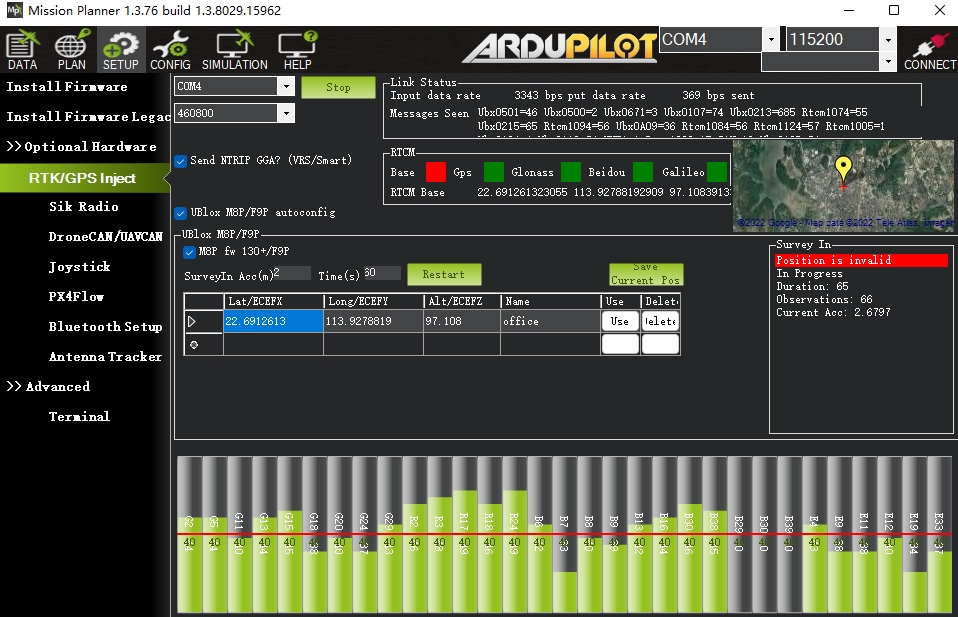This screenshot has height=617, width=958.
Task: Click the Observations: 66 text
Action: coord(824,300)
